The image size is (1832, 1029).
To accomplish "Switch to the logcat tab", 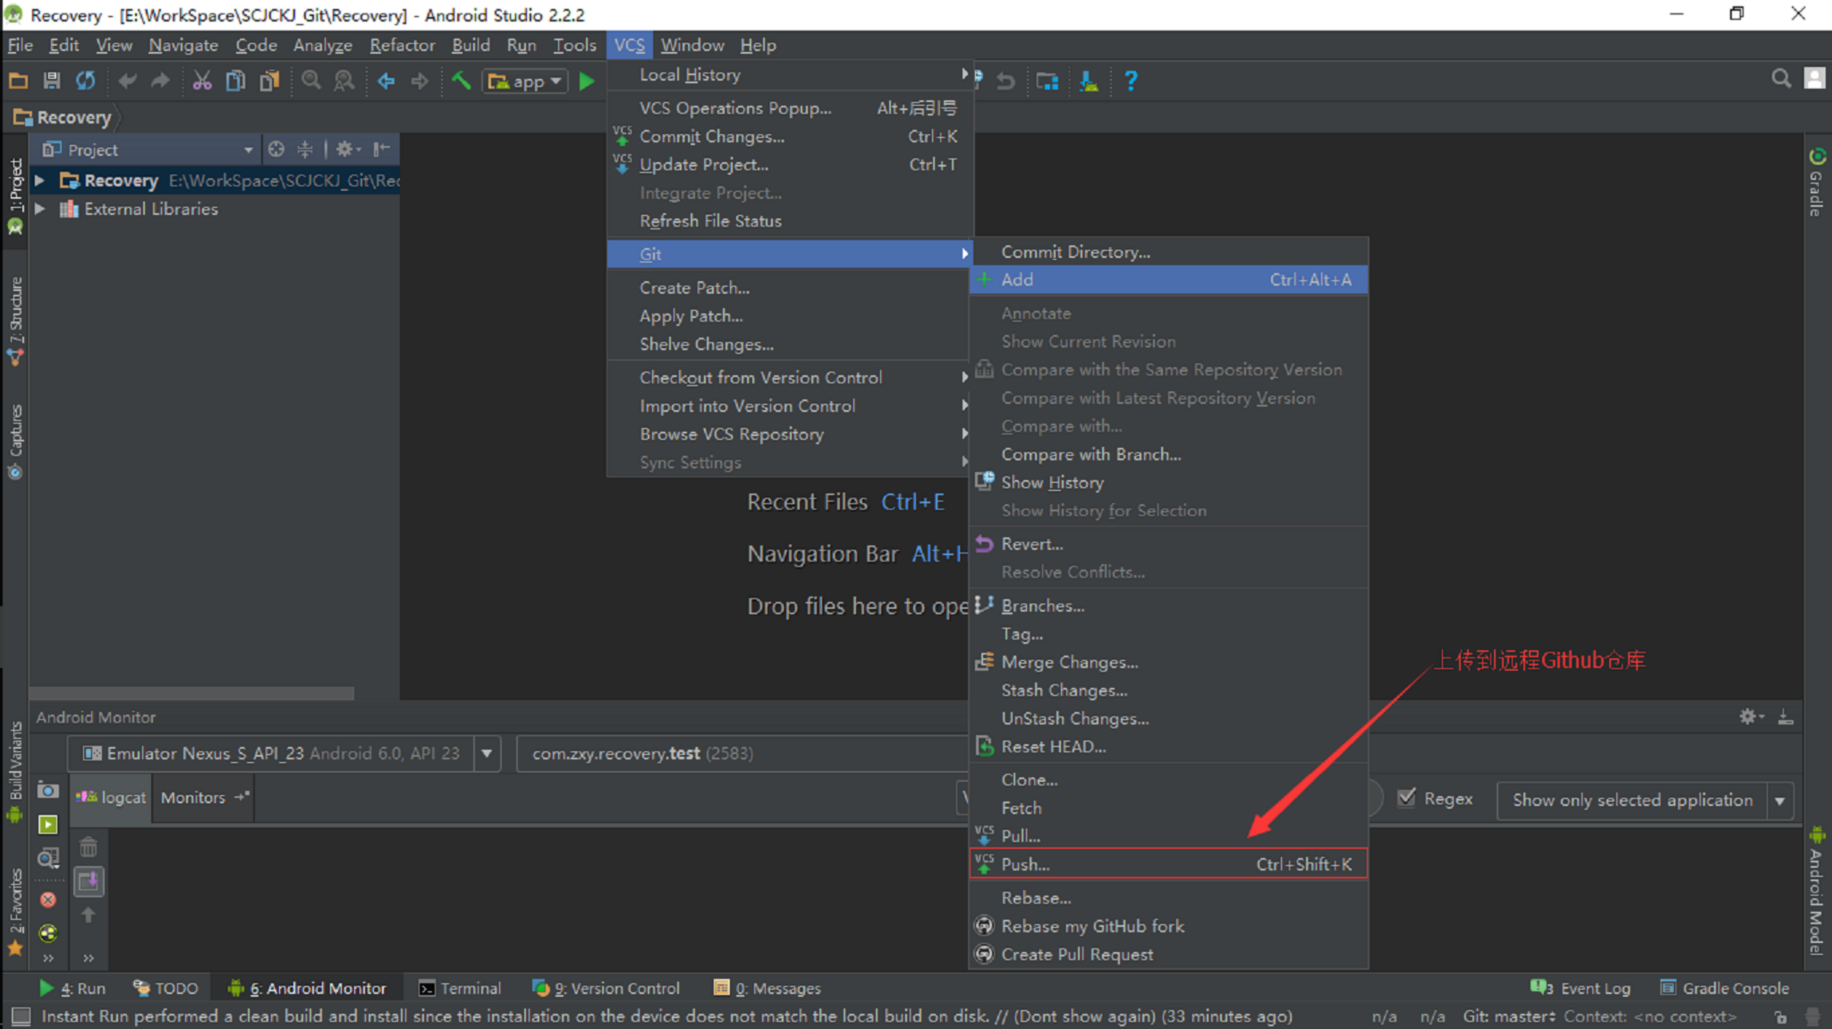I will click(x=112, y=797).
